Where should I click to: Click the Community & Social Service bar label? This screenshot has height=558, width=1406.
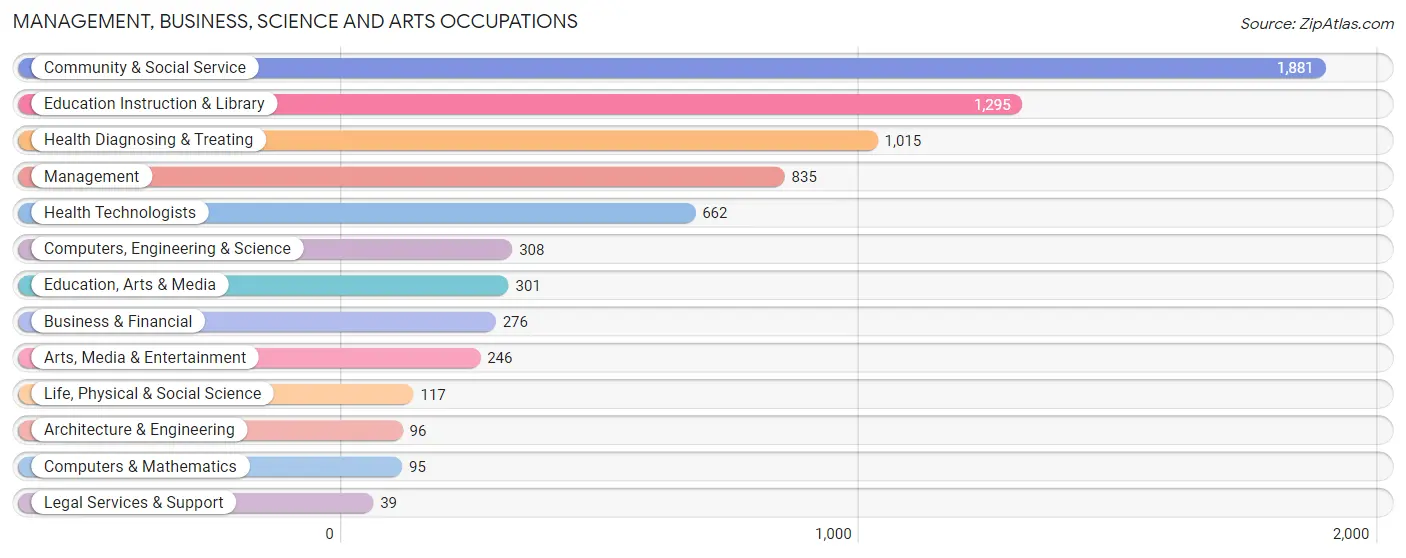145,68
